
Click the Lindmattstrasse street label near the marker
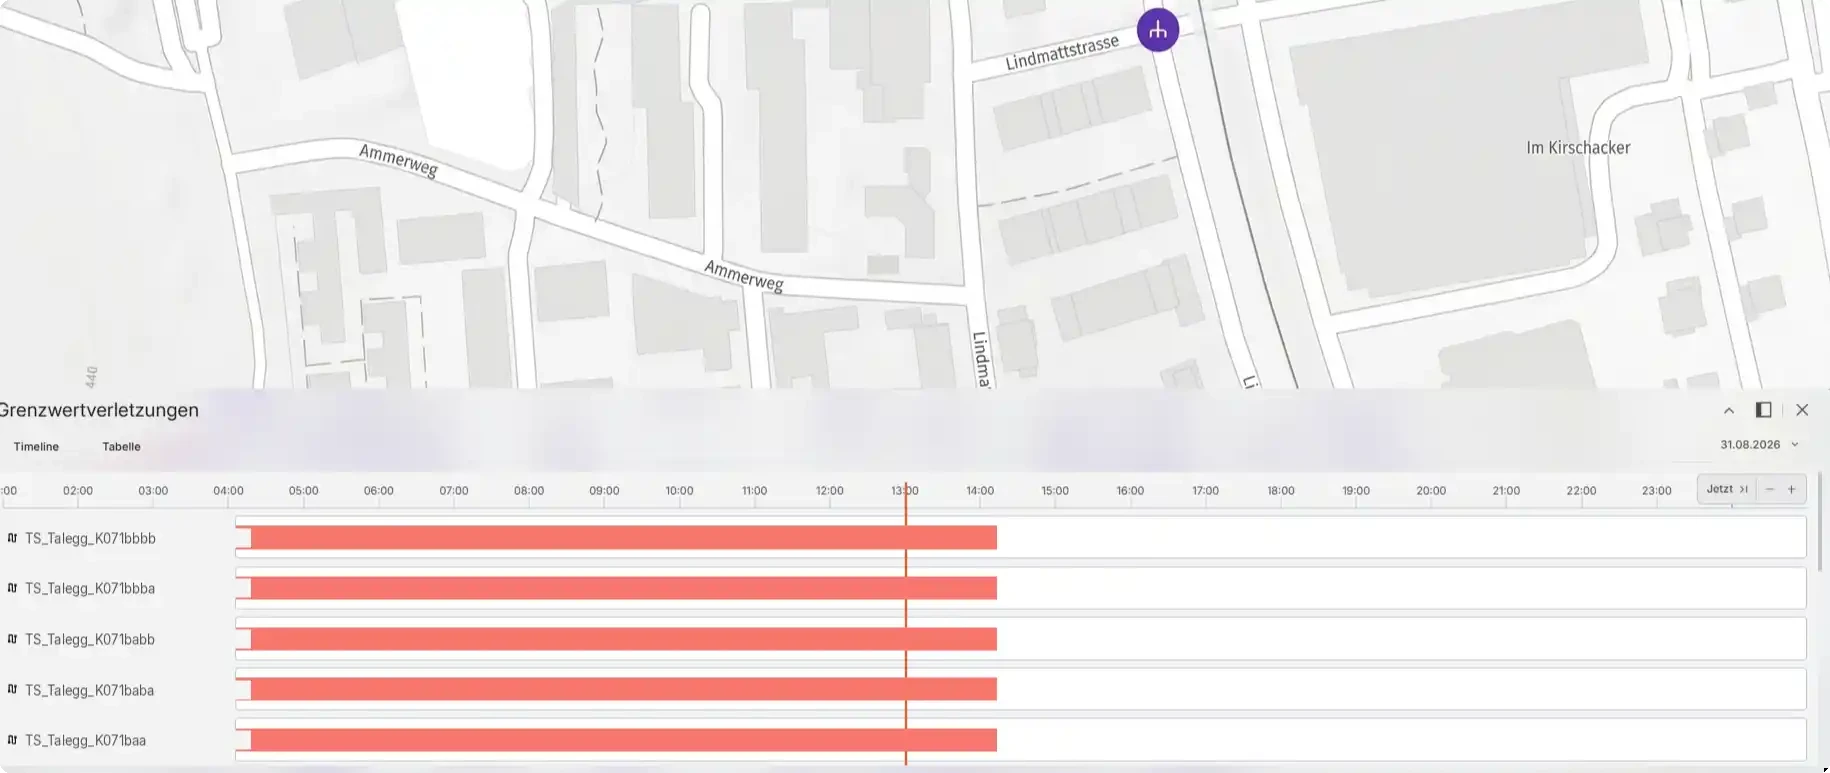[1062, 53]
